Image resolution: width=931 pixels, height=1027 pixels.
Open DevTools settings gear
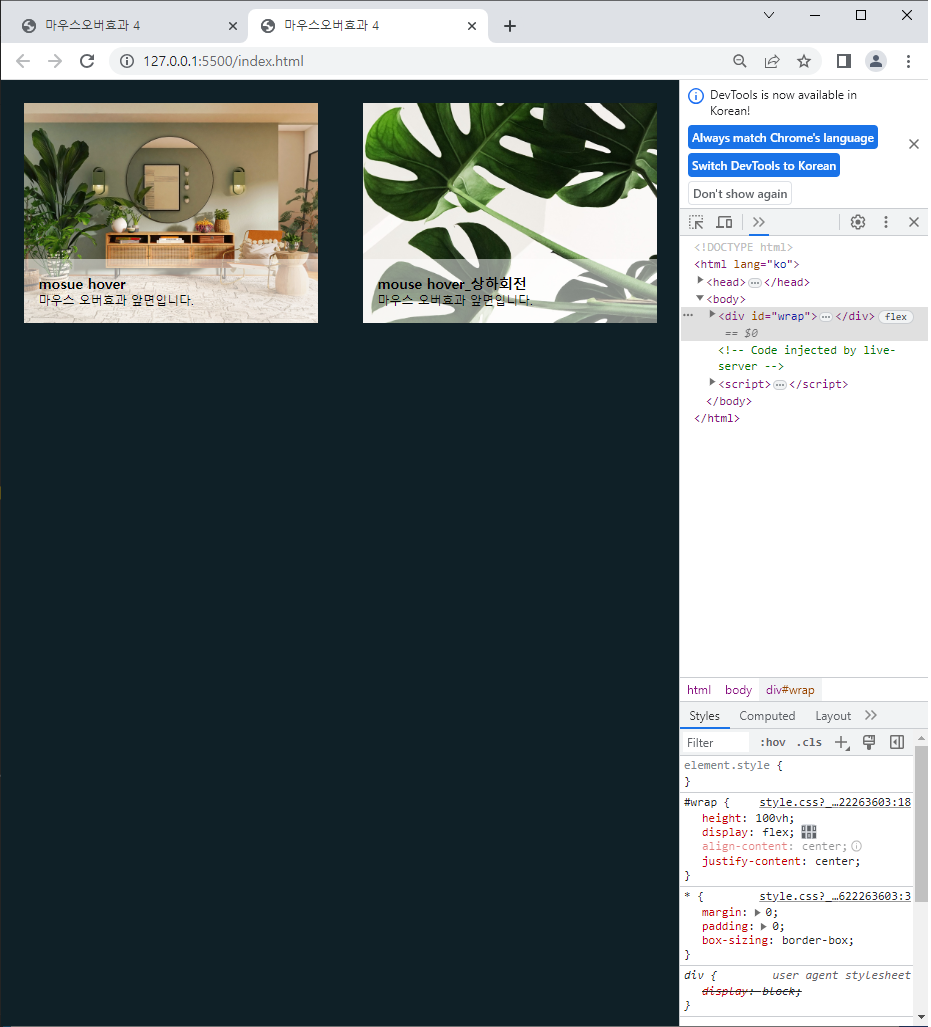(858, 222)
